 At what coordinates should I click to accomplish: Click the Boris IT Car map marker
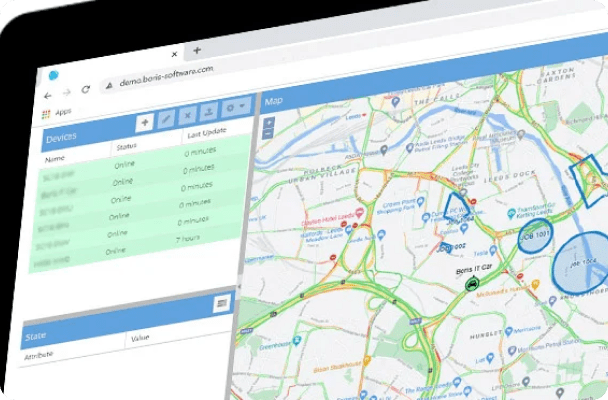tap(470, 283)
